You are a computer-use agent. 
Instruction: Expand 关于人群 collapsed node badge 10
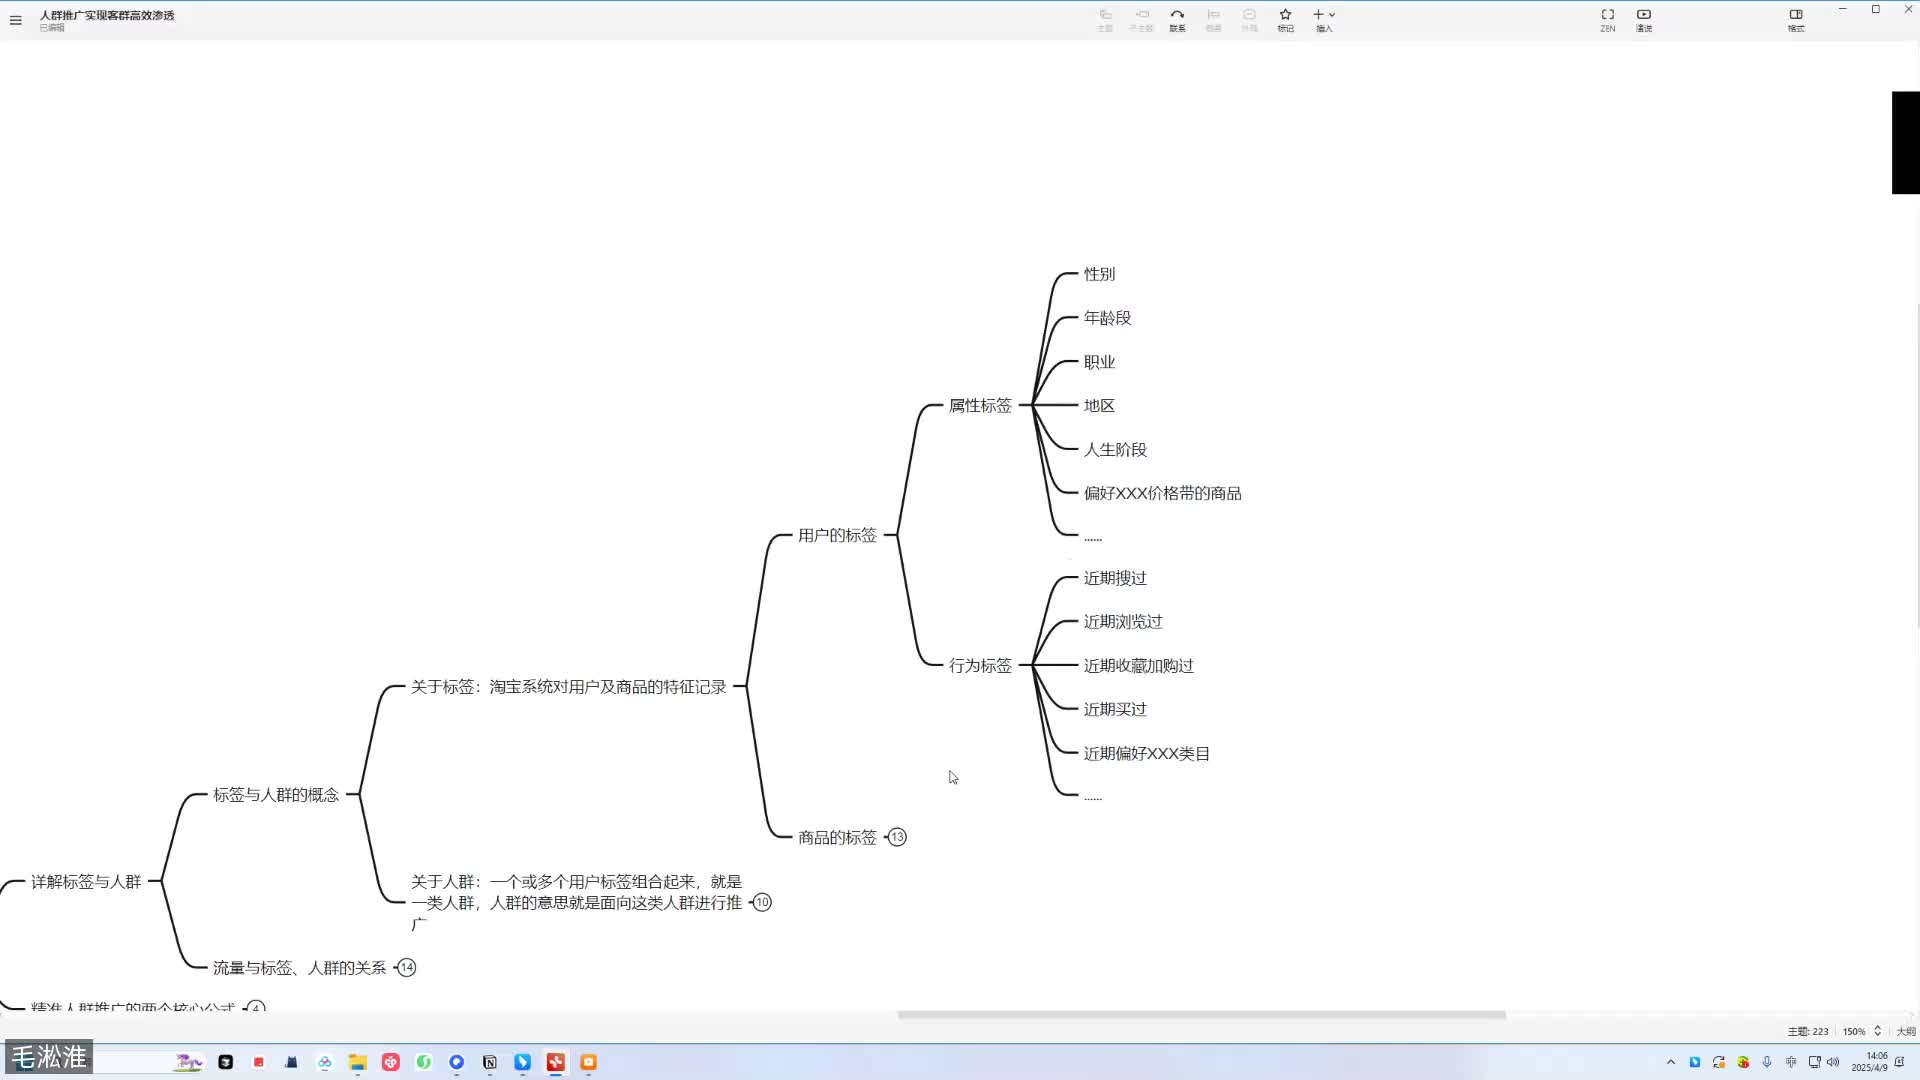(762, 902)
